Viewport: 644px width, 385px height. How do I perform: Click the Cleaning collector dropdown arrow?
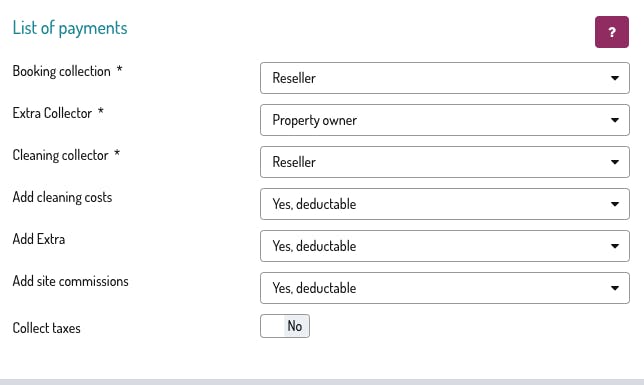click(614, 162)
